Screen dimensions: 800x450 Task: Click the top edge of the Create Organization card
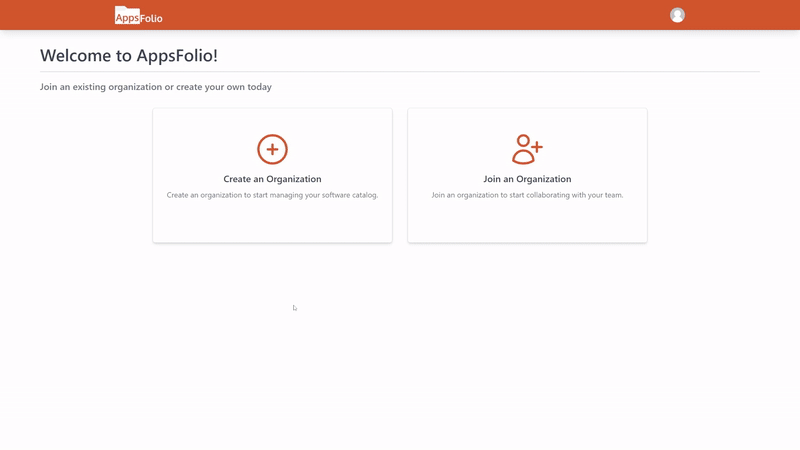pyautogui.click(x=272, y=110)
